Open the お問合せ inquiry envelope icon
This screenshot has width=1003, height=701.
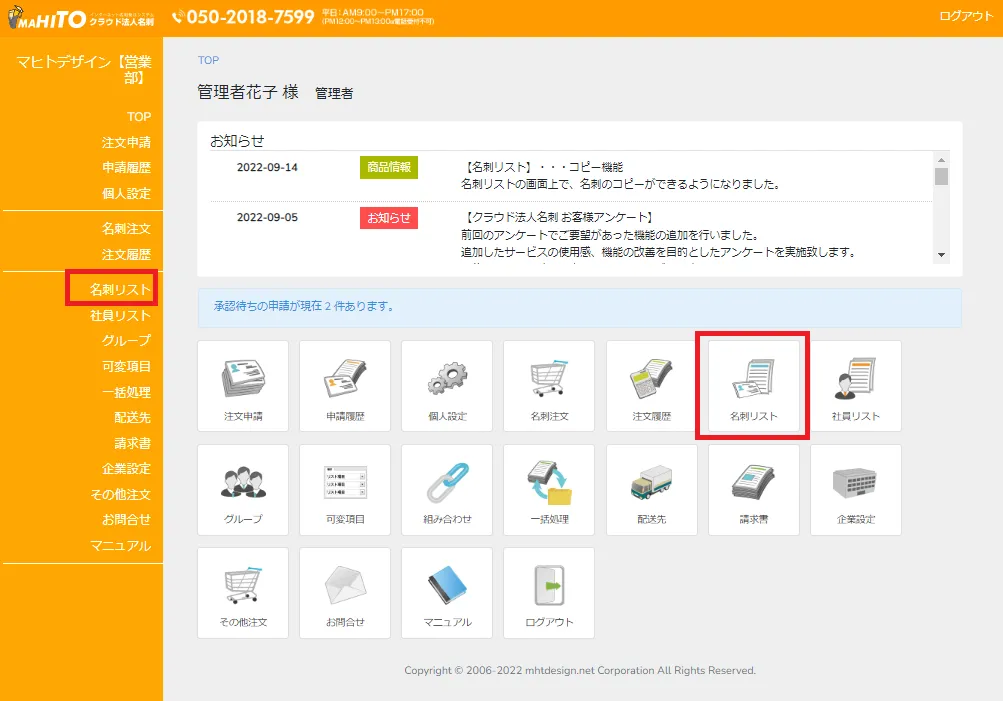pos(344,592)
